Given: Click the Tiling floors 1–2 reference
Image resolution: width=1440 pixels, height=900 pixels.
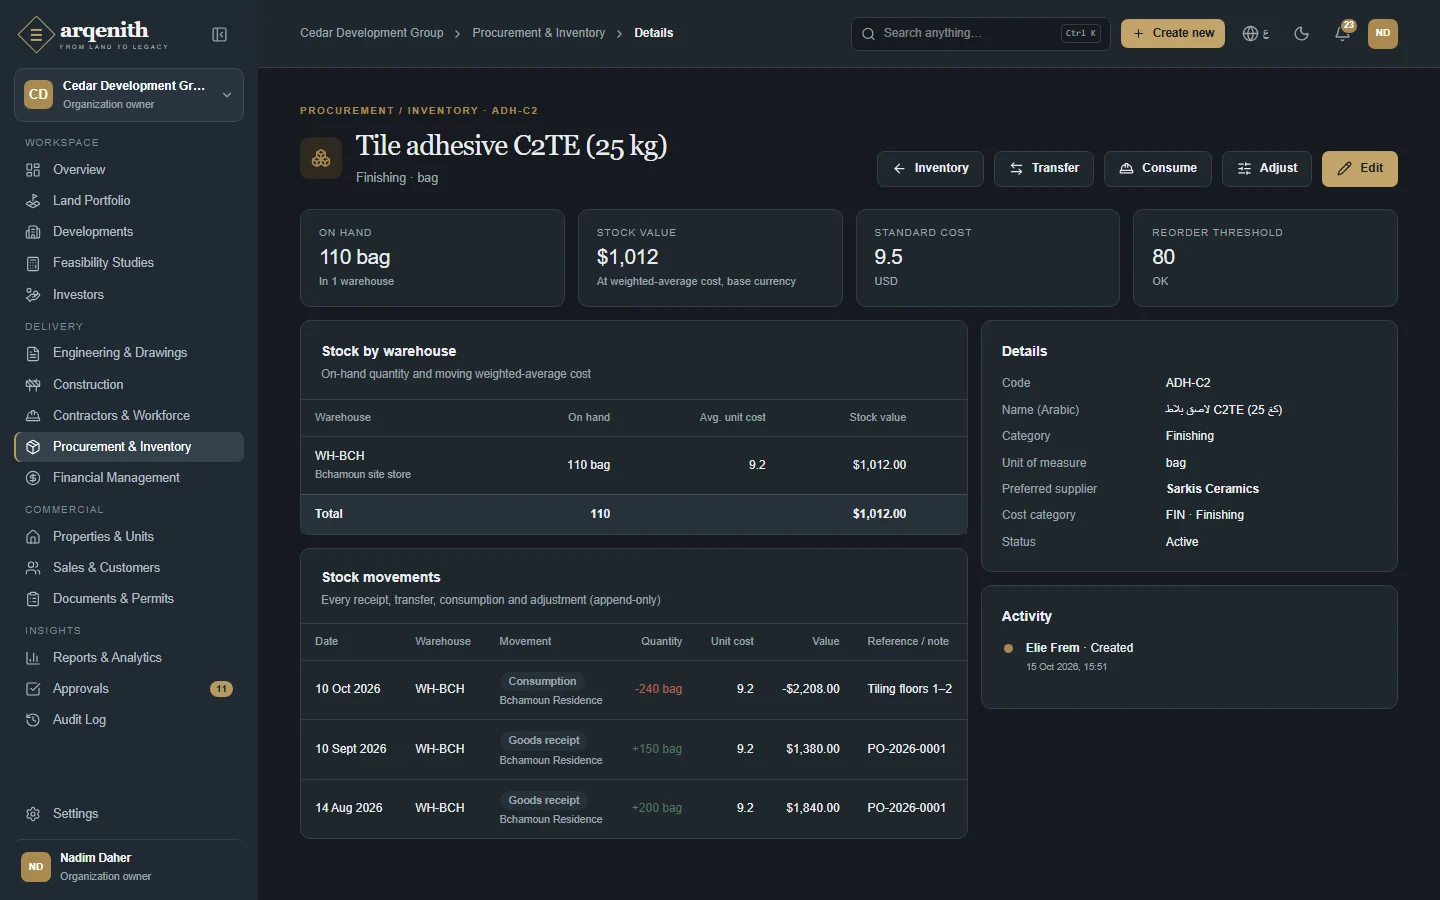Looking at the screenshot, I should coord(910,689).
